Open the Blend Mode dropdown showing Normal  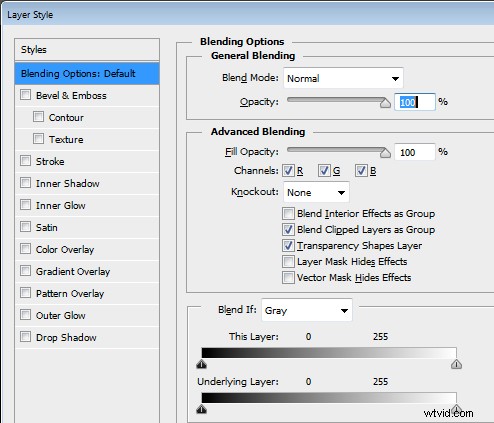[x=343, y=78]
